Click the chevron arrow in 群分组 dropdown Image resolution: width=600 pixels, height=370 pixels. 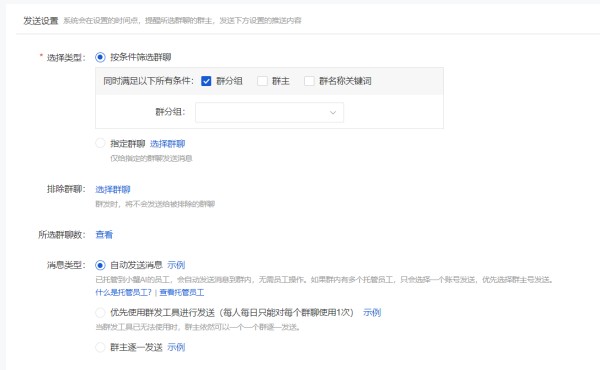coord(333,112)
